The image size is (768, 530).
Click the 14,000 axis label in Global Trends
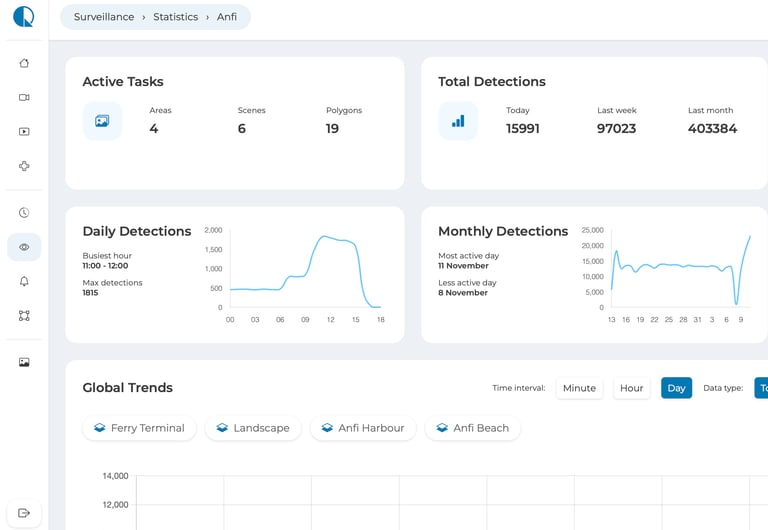point(115,476)
